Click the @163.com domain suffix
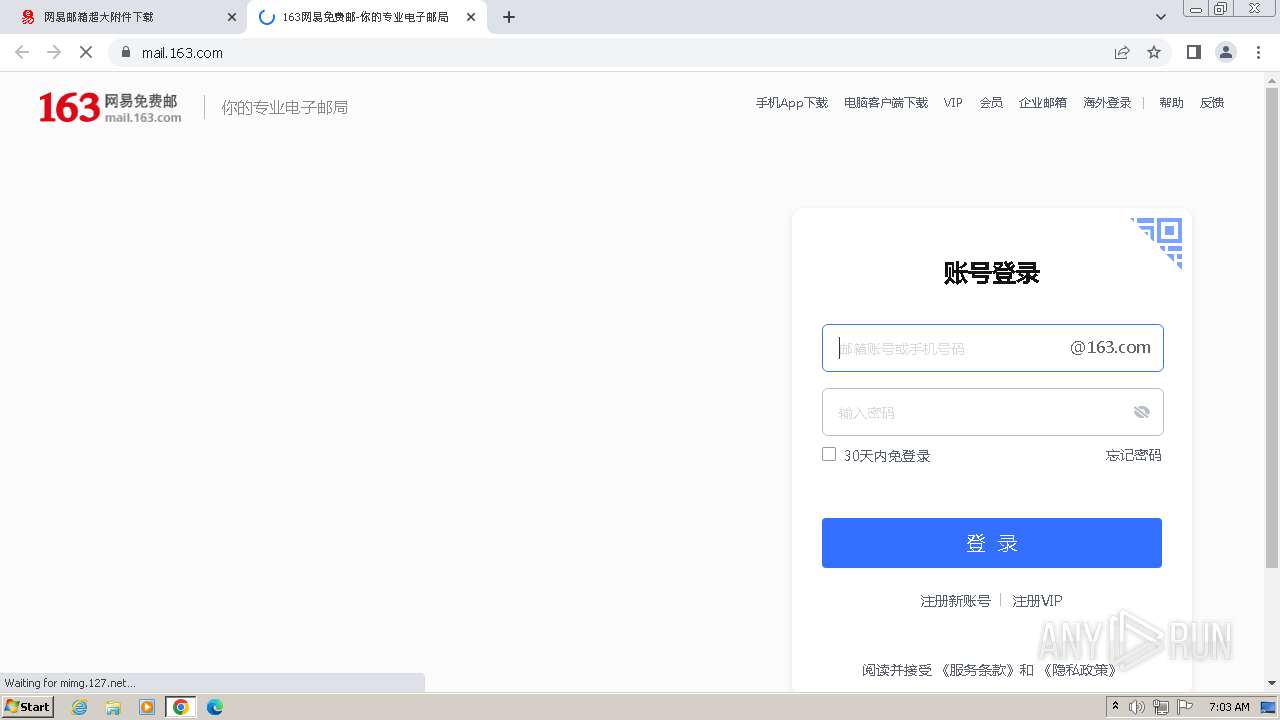Screen dimensions: 1280x720 pyautogui.click(x=1110, y=347)
